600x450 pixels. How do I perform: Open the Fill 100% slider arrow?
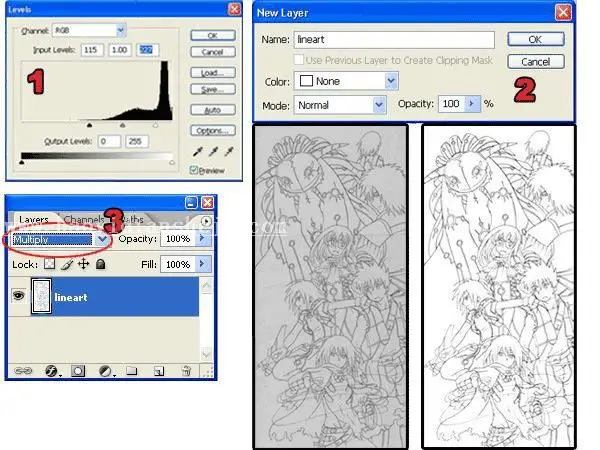[x=202, y=264]
